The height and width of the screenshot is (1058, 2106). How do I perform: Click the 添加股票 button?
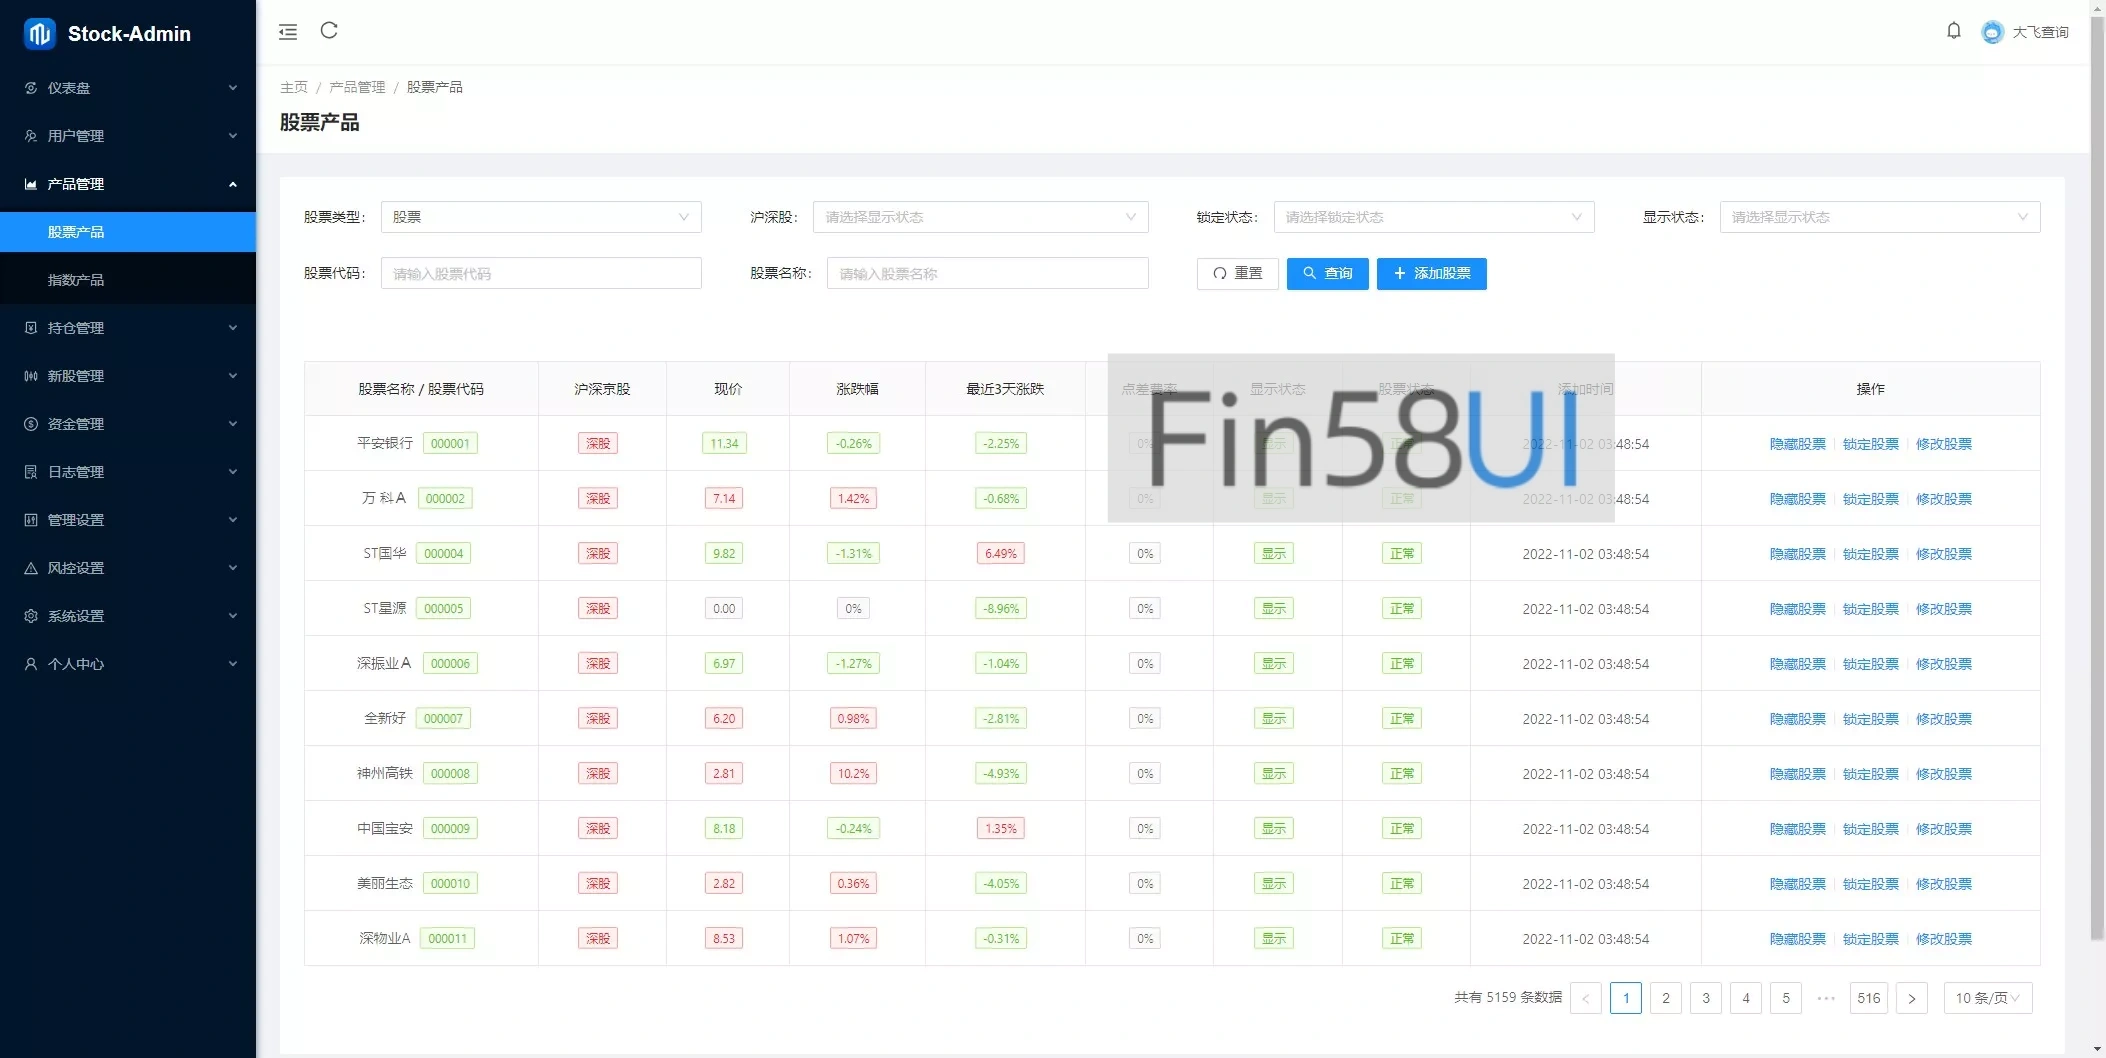[x=1431, y=273]
